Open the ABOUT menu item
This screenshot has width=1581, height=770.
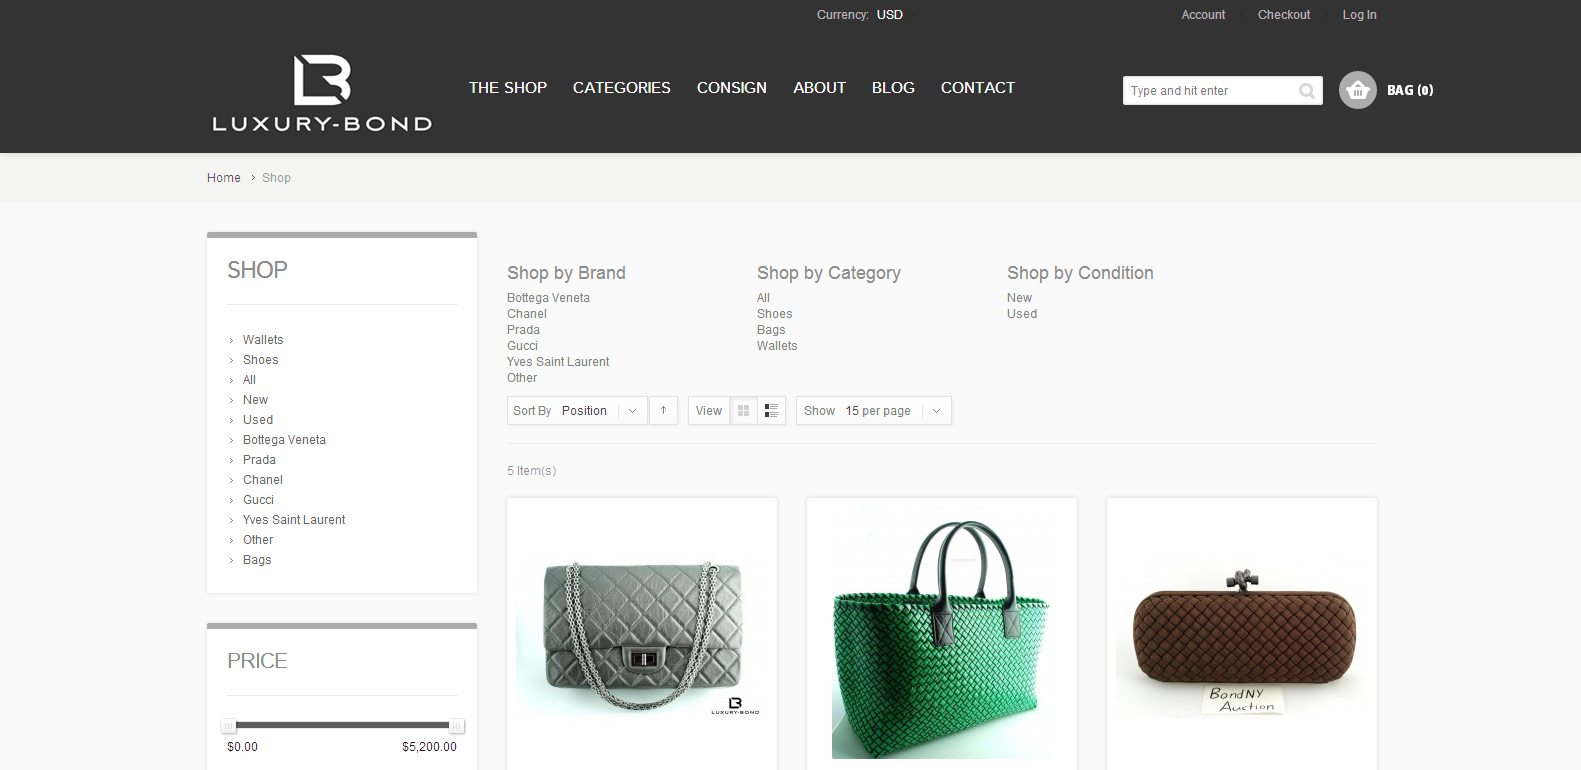point(819,88)
